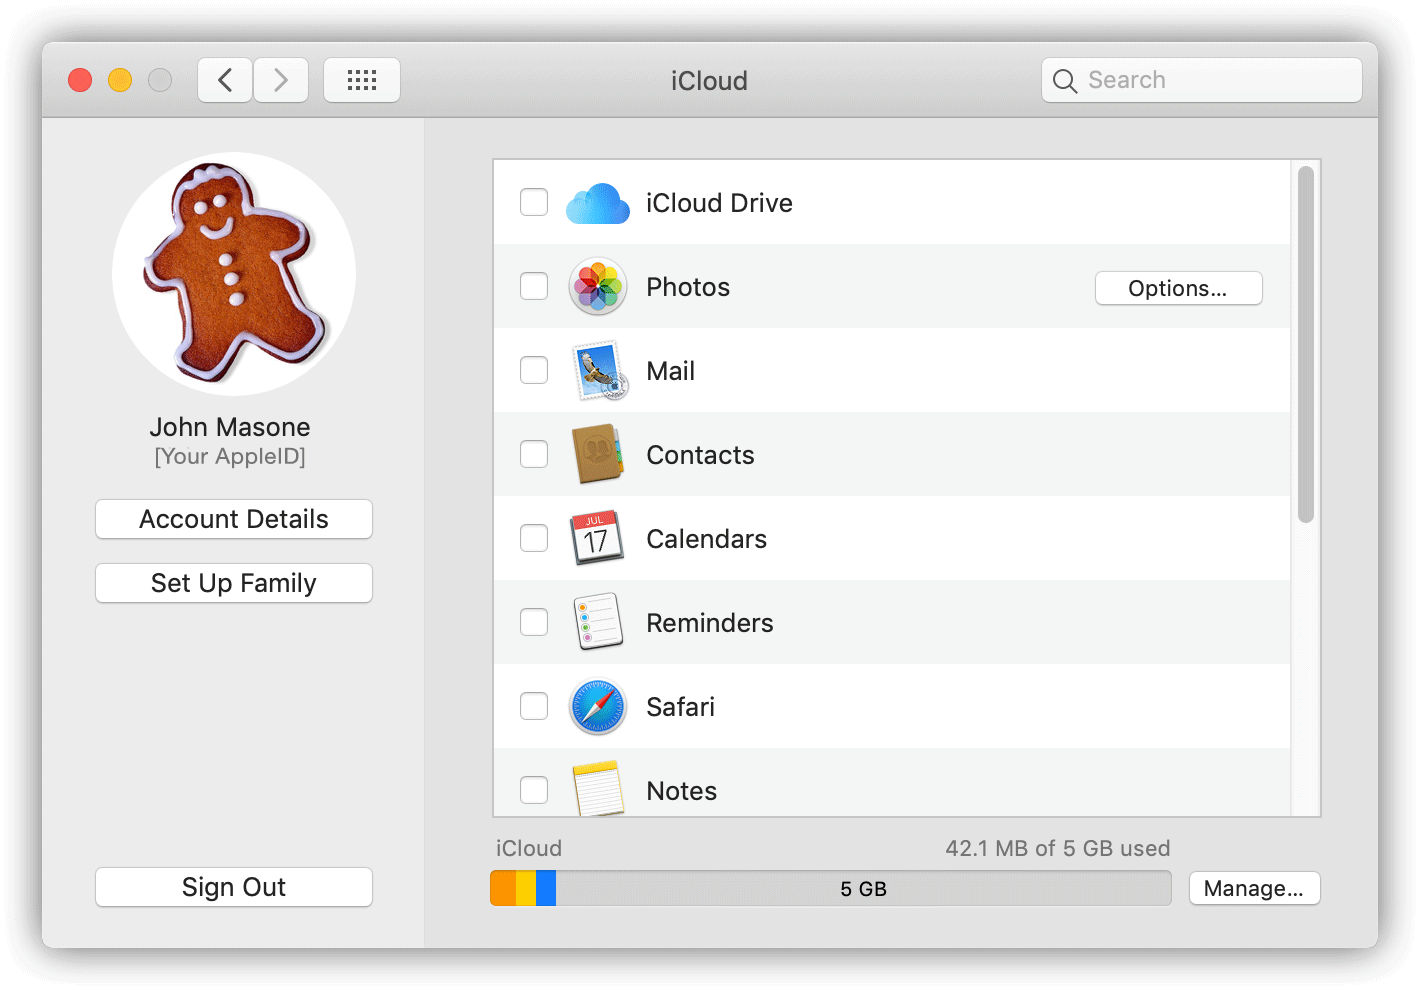Image resolution: width=1420 pixels, height=990 pixels.
Task: Click the Contacts address book icon
Action: (x=598, y=455)
